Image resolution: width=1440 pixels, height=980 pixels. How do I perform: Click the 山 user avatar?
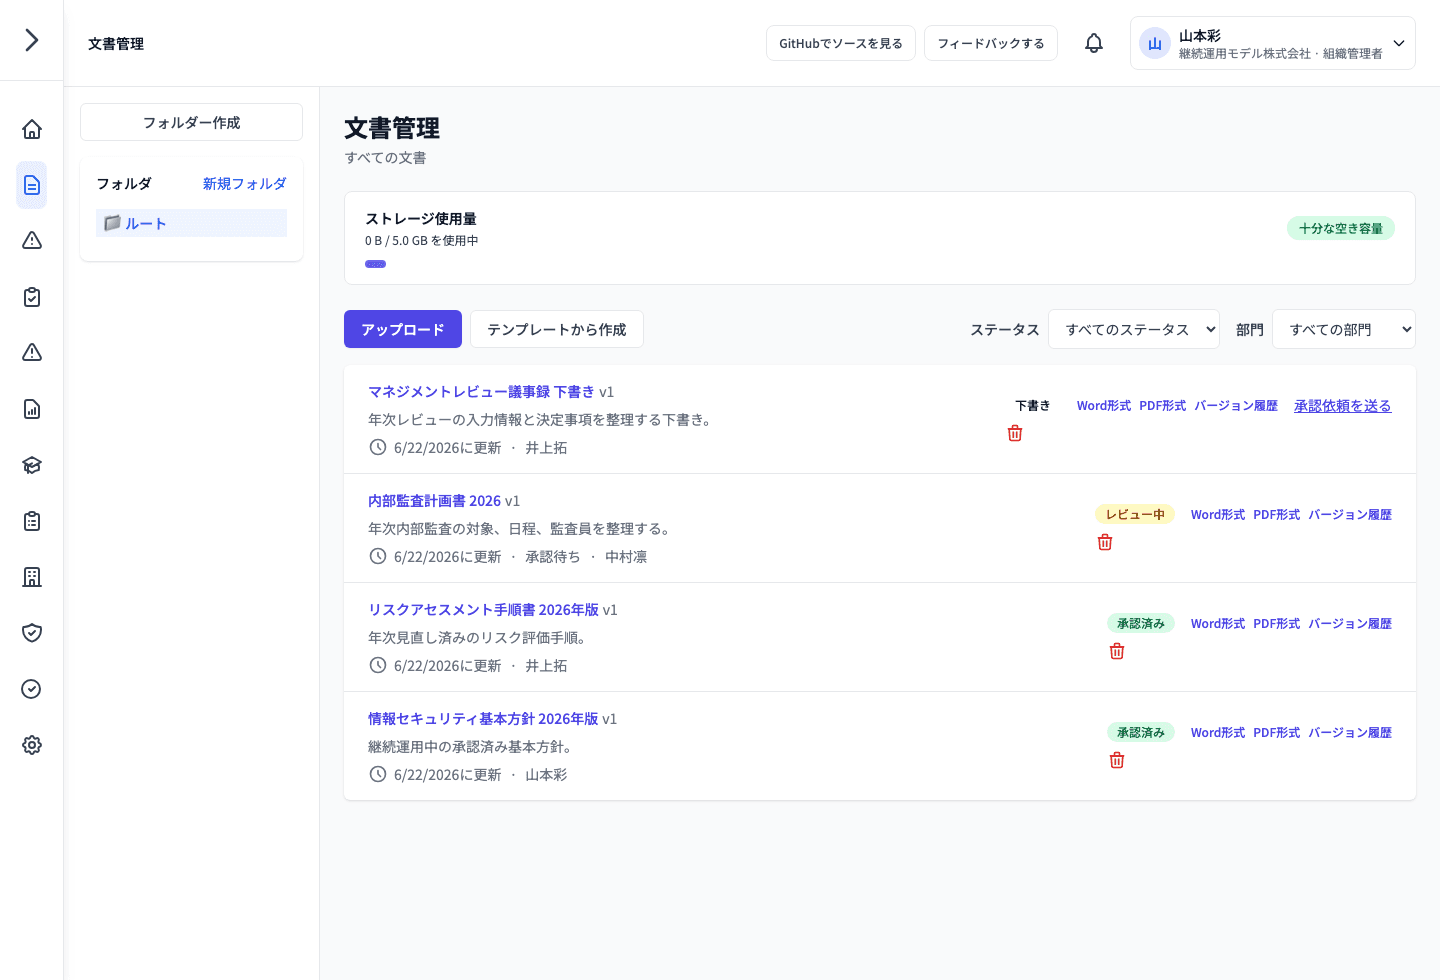[x=1155, y=43]
